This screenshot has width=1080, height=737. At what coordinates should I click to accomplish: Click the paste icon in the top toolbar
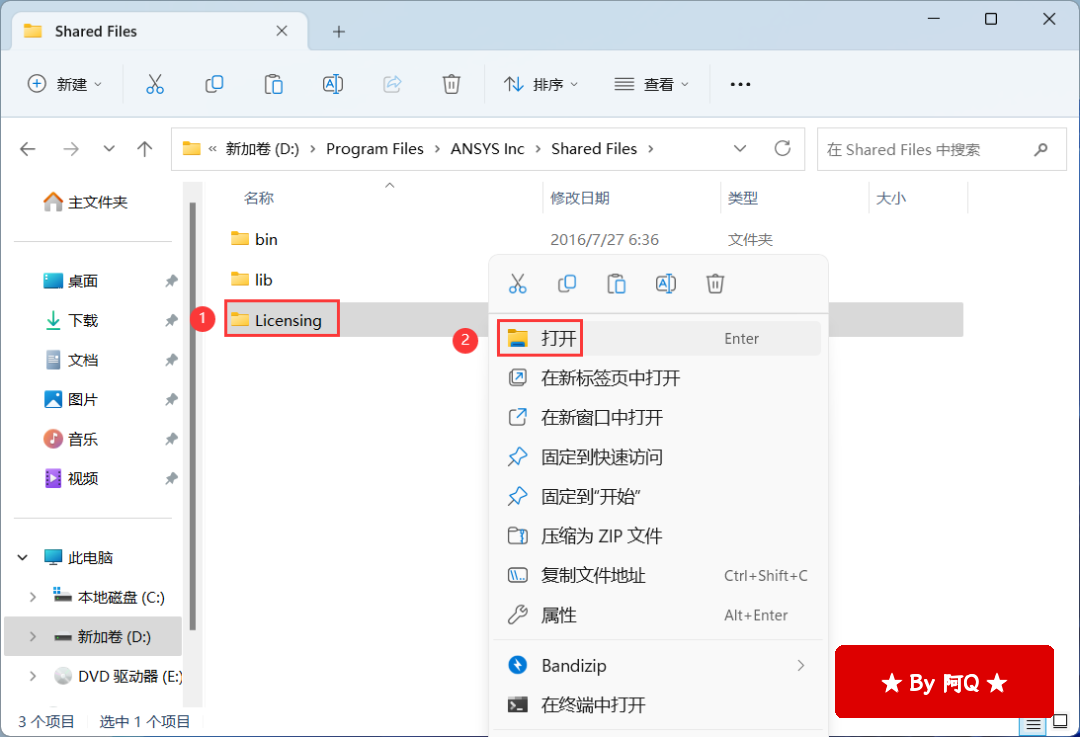pyautogui.click(x=273, y=85)
